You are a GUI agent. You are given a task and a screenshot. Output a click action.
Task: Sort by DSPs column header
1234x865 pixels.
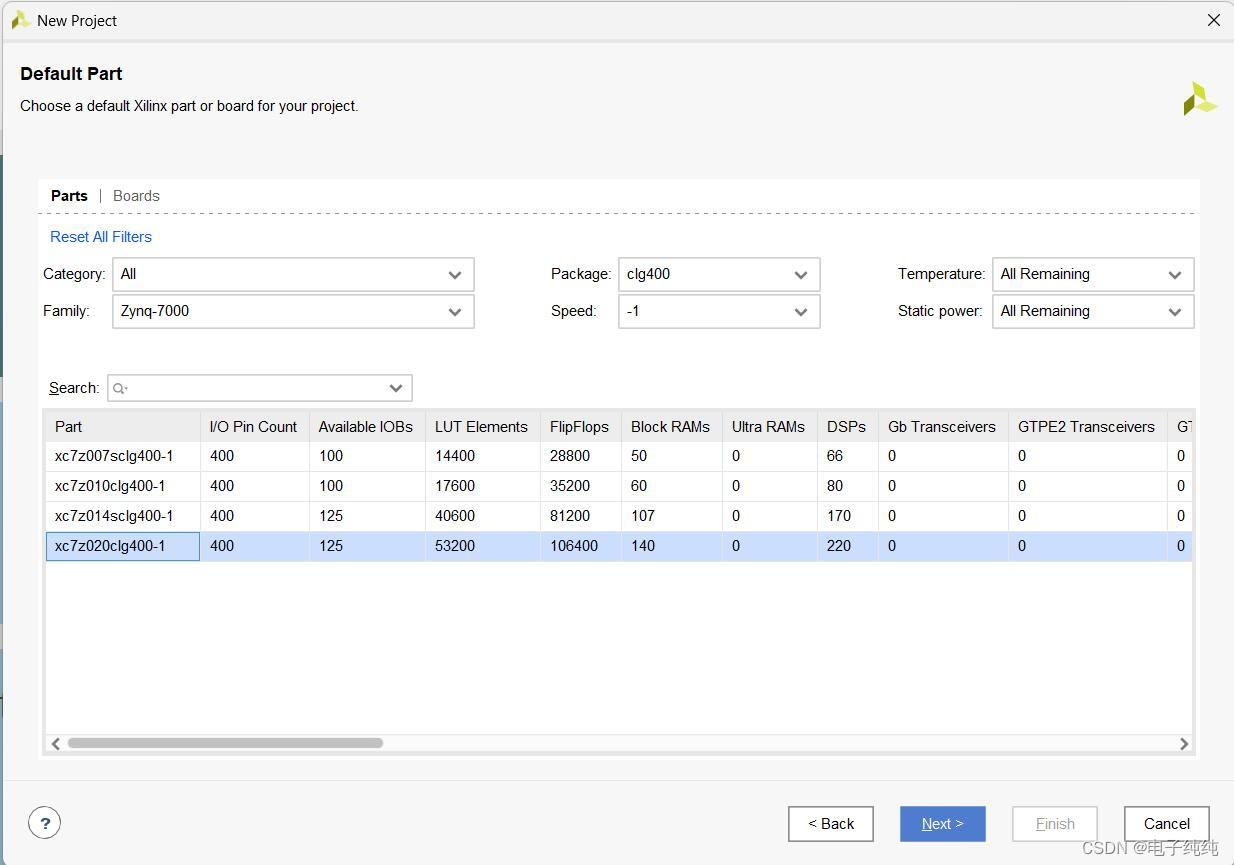pyautogui.click(x=848, y=427)
